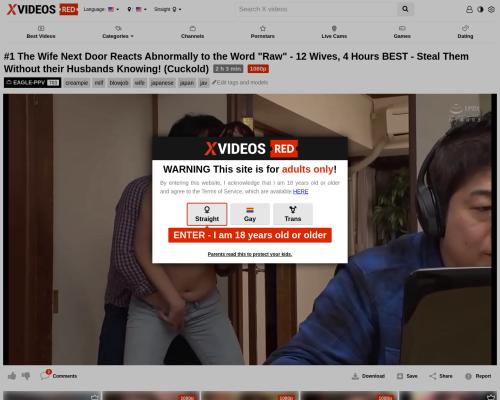Click the Report button

coord(478,376)
